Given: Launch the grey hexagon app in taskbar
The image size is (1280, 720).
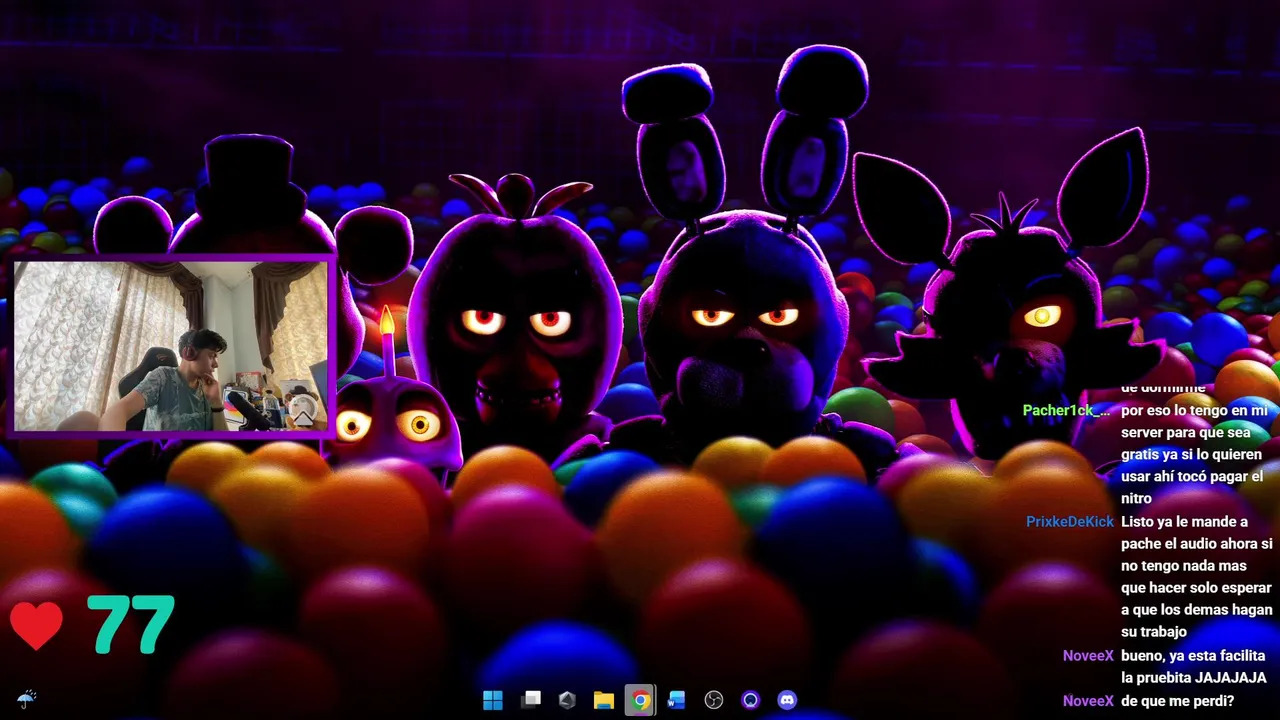Looking at the screenshot, I should pos(567,700).
